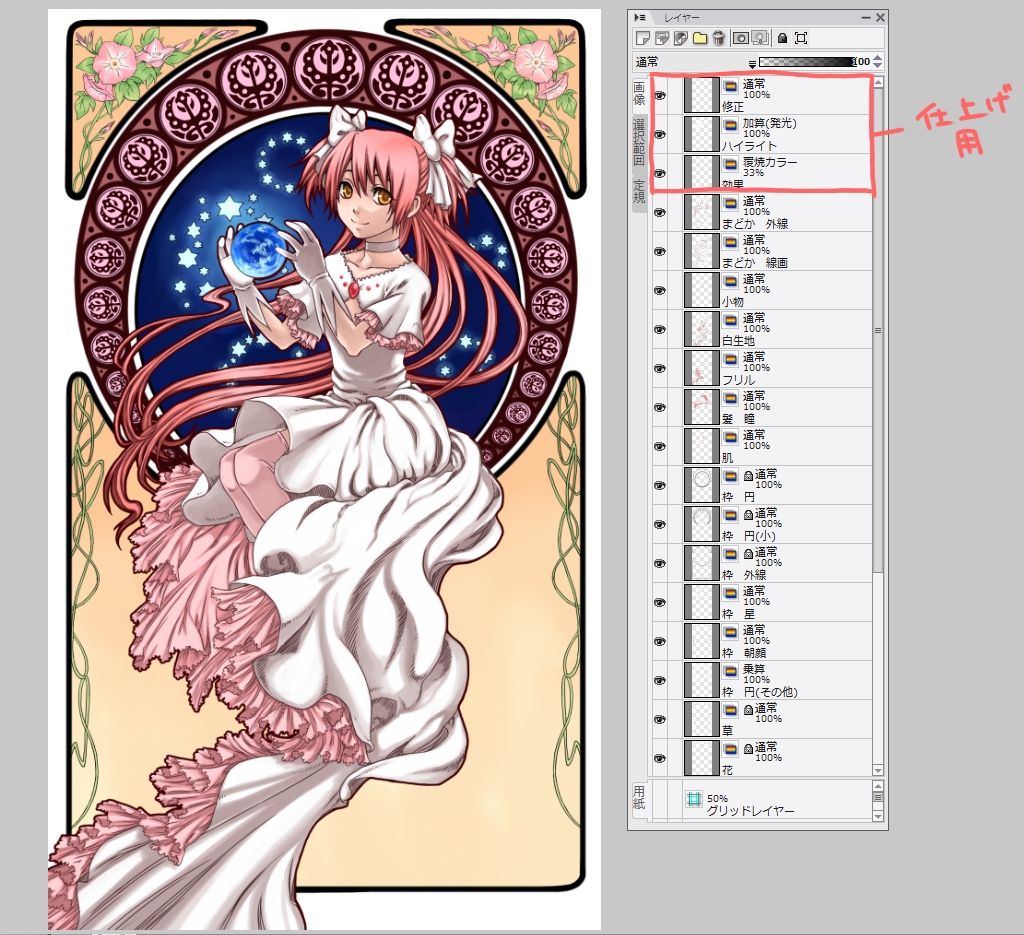
Task: Click the layer opacity gradient slider
Action: 807,62
